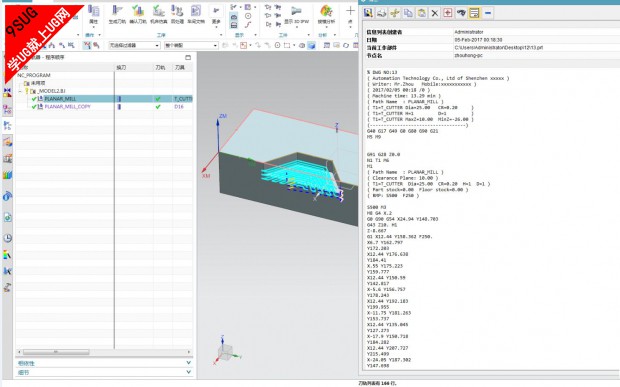The height and width of the screenshot is (387, 620).
Task: Click the date 05-Feb-2017 value
Action: point(478,40)
